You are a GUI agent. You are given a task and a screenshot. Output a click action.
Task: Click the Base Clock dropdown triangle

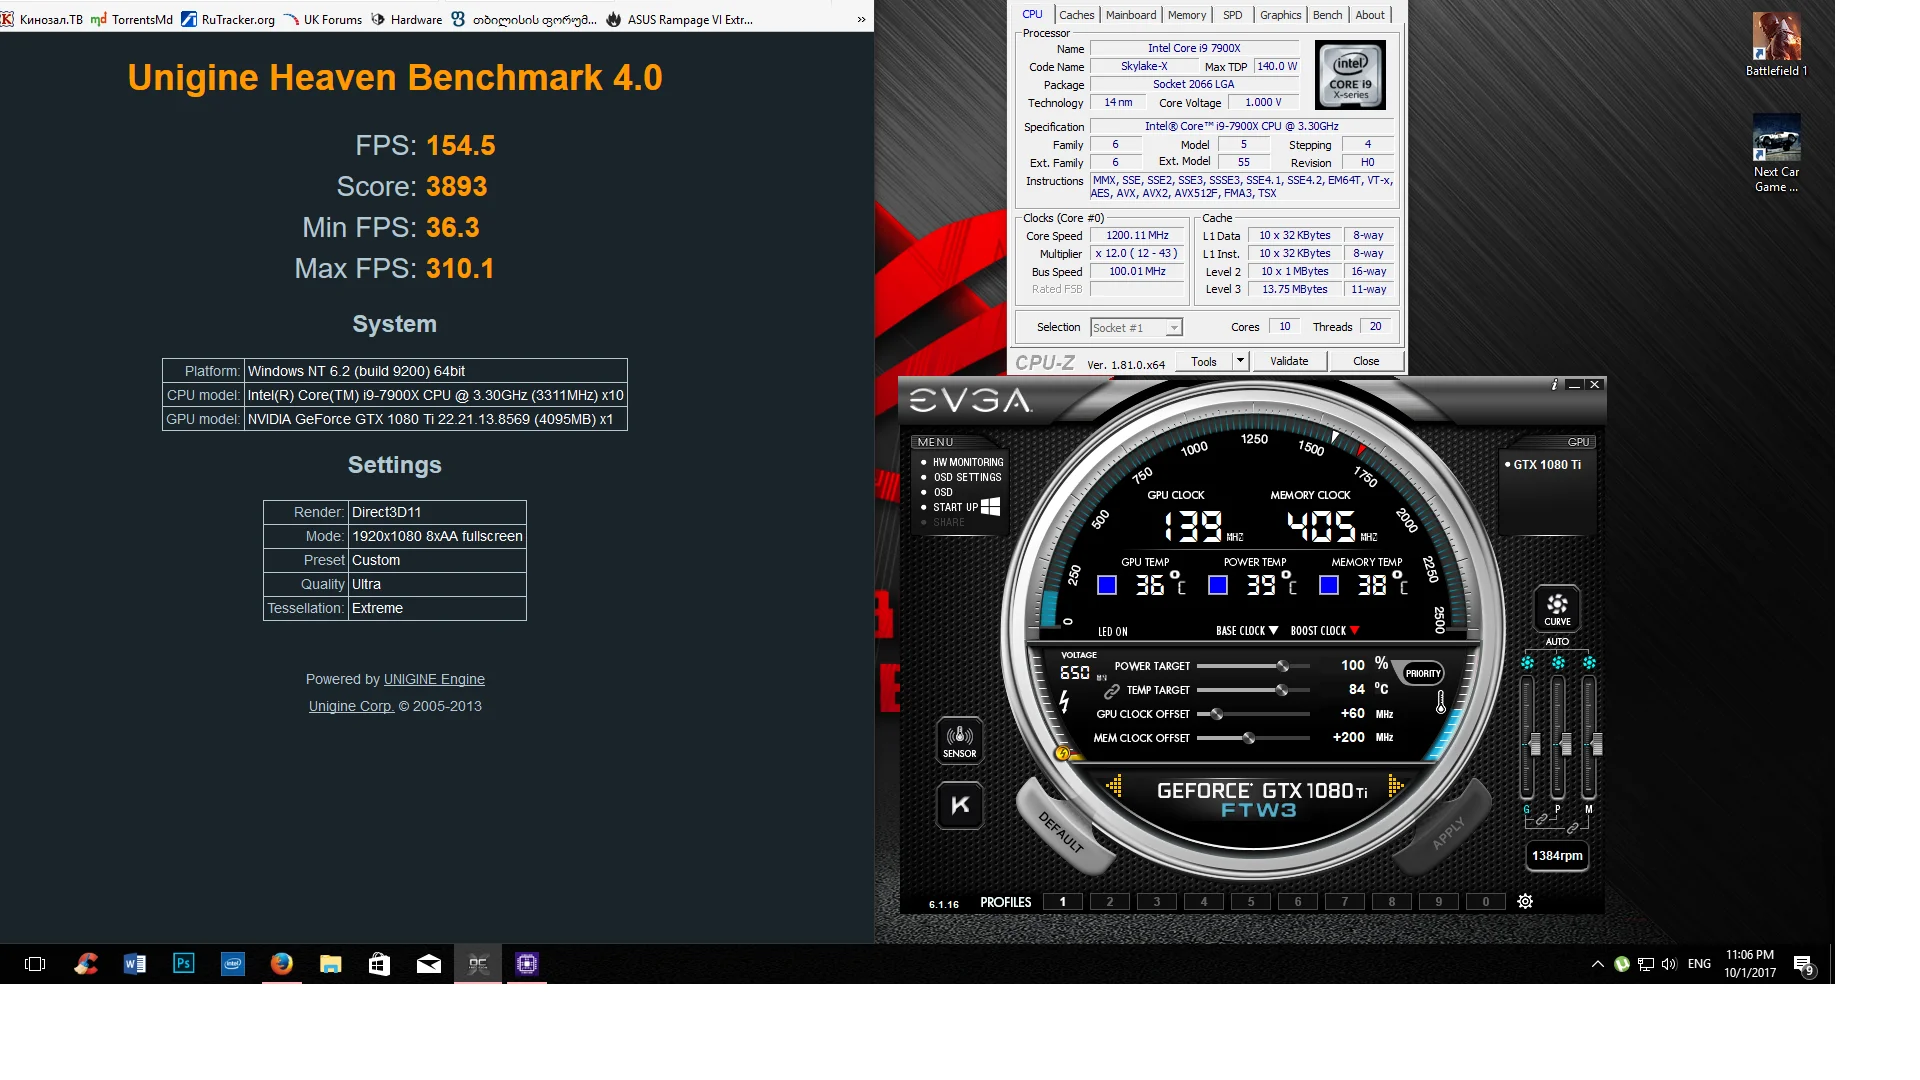pyautogui.click(x=1273, y=631)
